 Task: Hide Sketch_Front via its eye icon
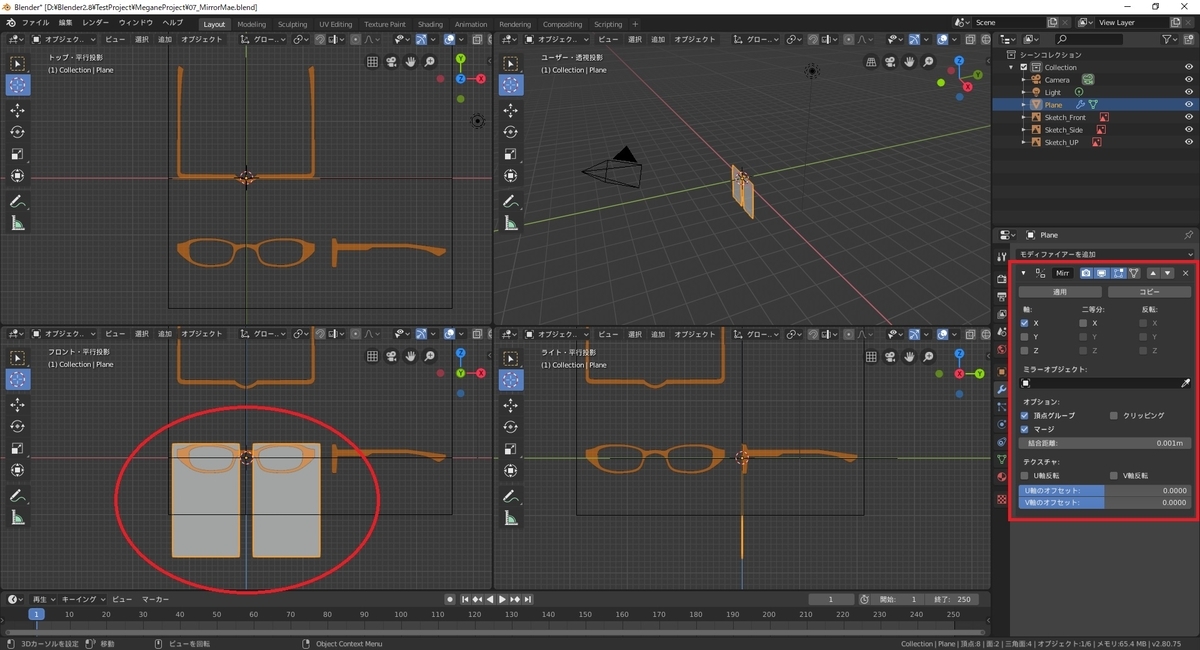coord(1188,117)
